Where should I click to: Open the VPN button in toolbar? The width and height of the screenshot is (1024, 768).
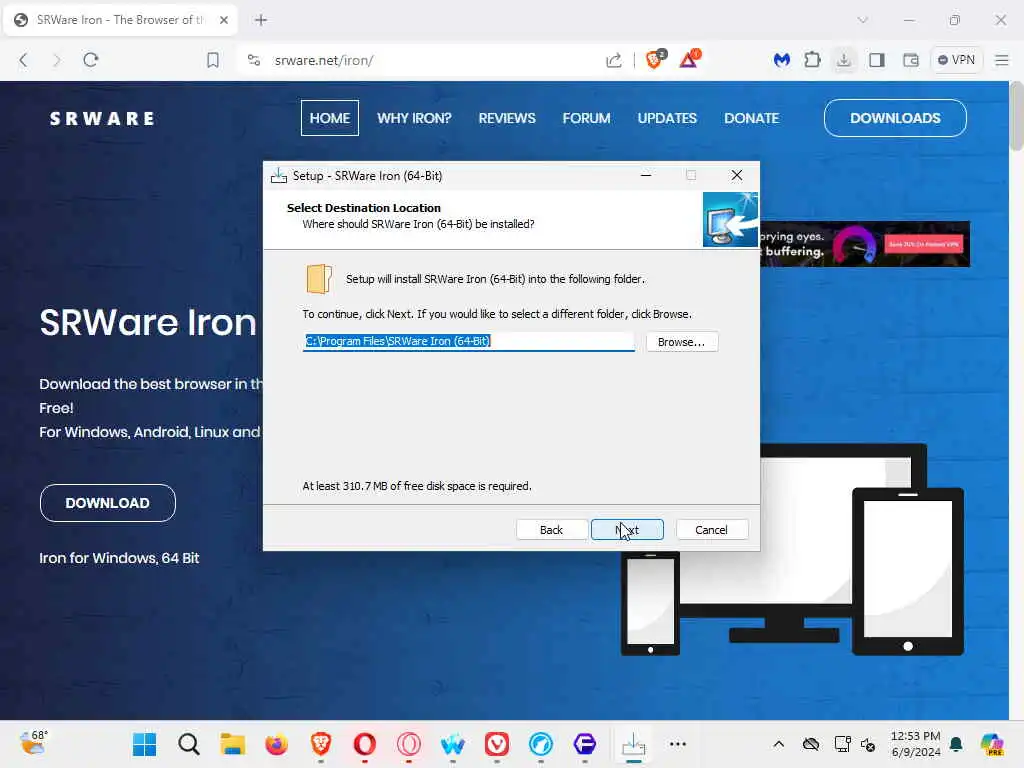click(956, 60)
